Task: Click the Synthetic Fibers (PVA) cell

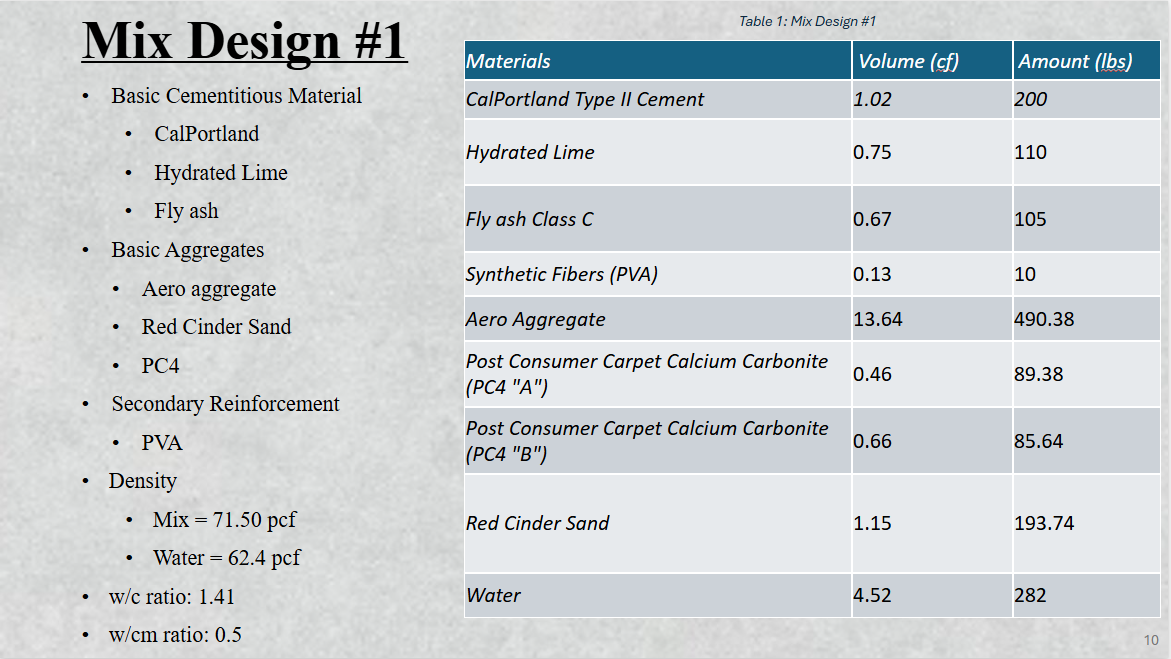Action: point(561,274)
